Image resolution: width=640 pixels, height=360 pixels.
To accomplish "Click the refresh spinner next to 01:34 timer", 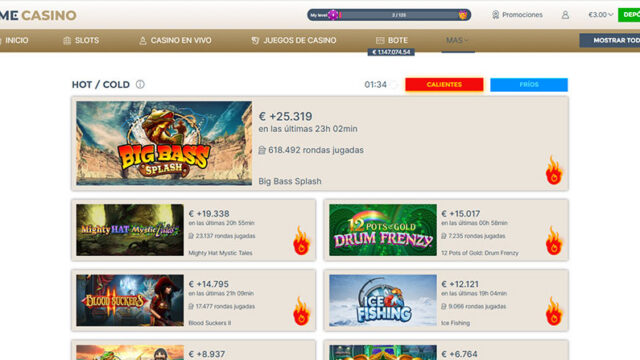I will (x=394, y=84).
